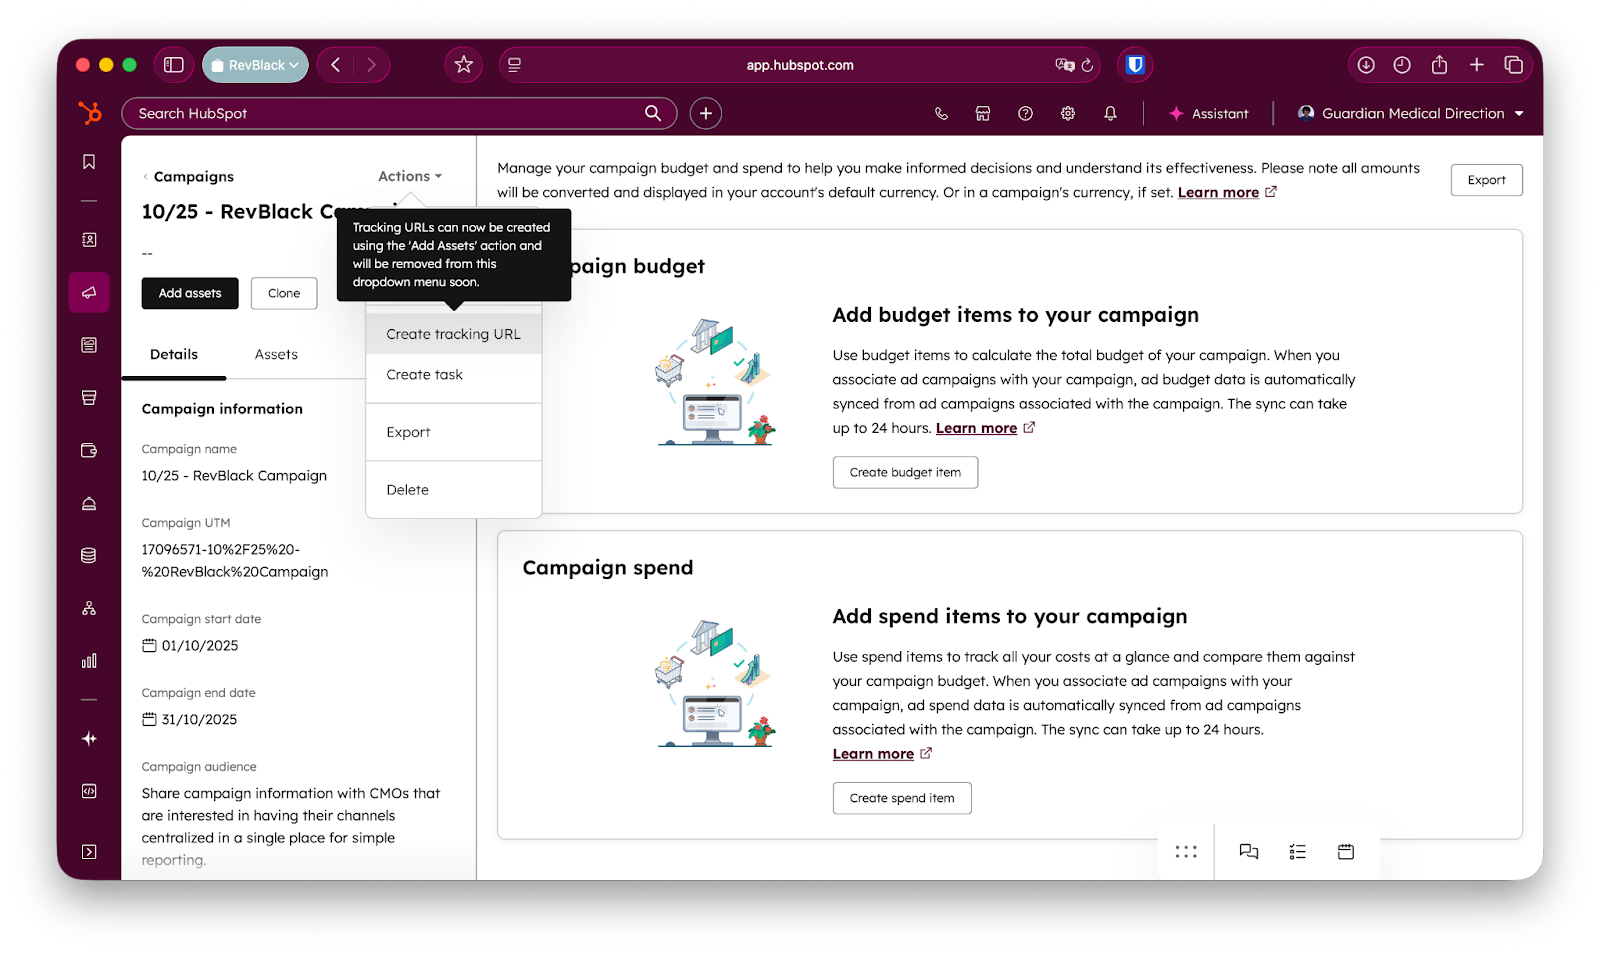Screen dimensions: 1600x955
Task: Open Learn more link in the budget description header
Action: [1218, 192]
